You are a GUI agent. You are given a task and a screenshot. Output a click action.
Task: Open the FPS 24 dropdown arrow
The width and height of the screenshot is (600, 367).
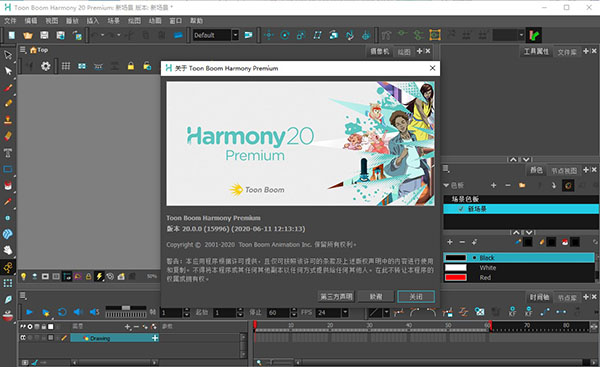345,313
